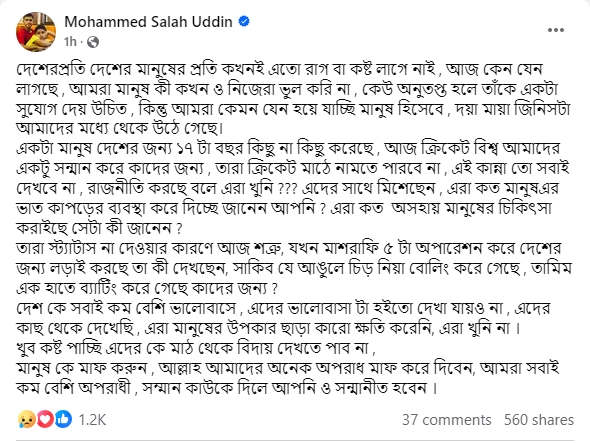Click the line starting একটা মানুষ দেশের জন্য ১৭
This screenshot has height=443, width=590.
click(288, 149)
